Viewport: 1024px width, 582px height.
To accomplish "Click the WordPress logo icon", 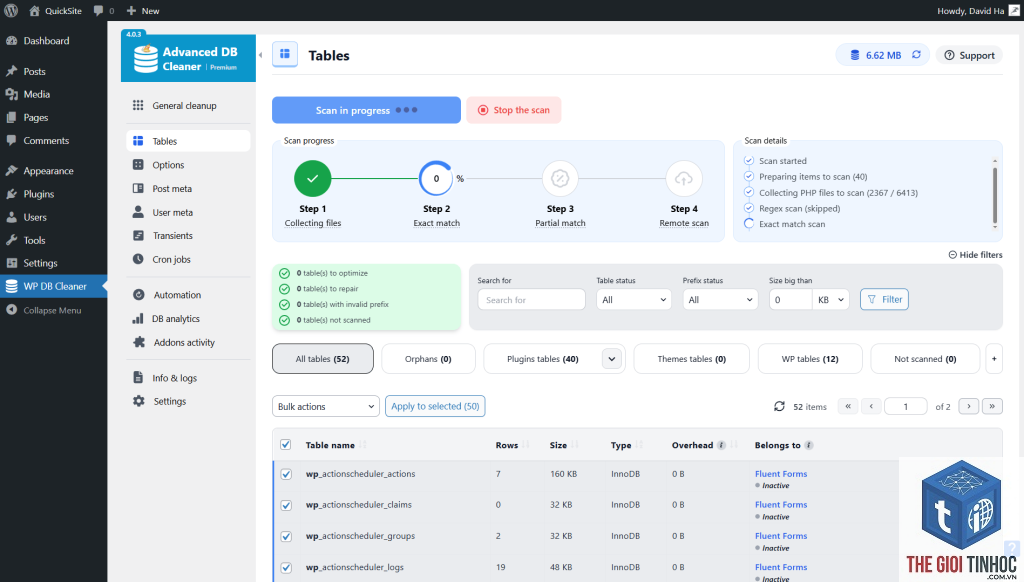I will tap(11, 10).
